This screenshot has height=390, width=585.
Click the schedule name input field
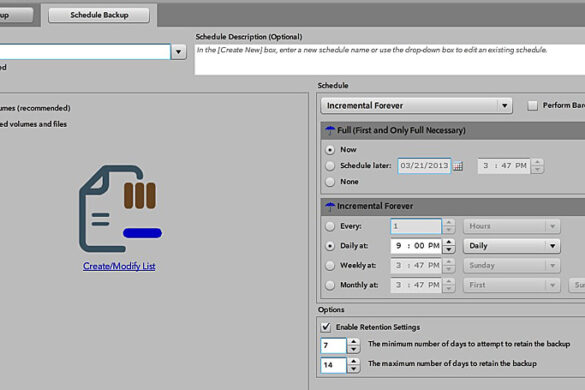point(85,52)
